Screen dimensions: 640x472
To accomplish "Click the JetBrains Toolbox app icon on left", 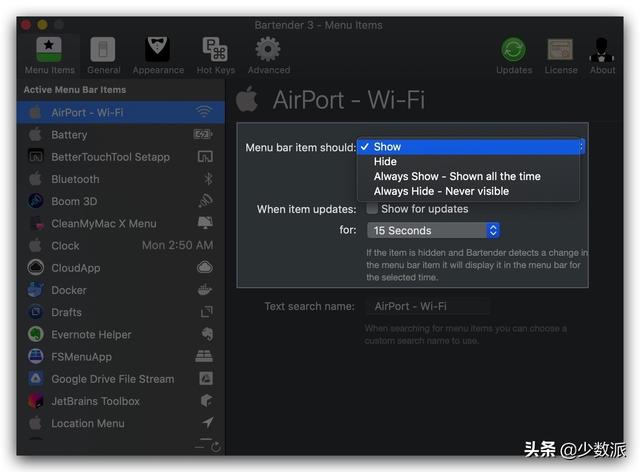I will pos(36,401).
